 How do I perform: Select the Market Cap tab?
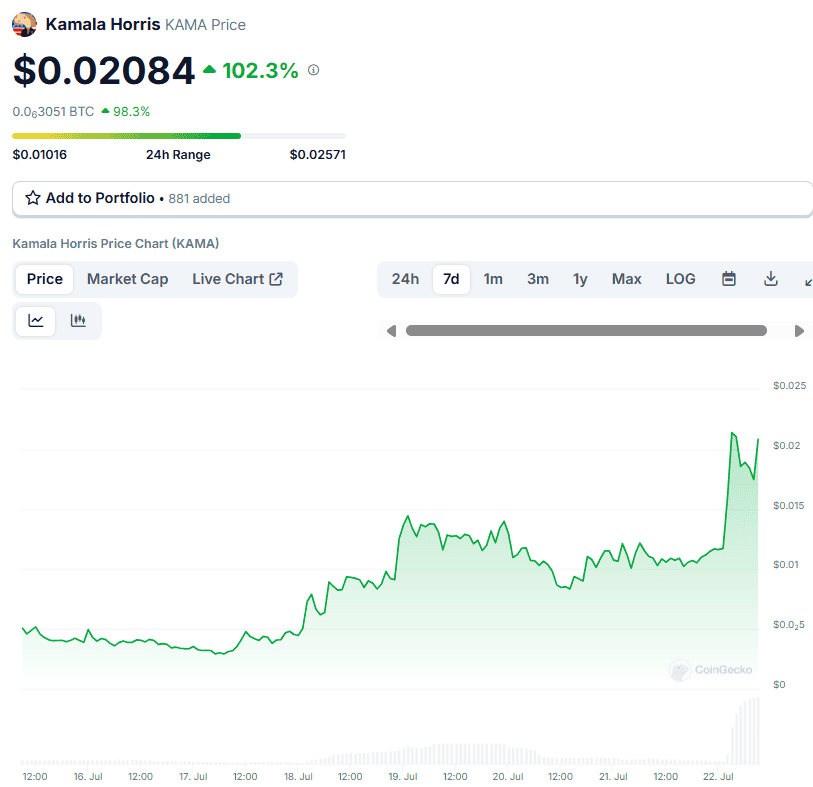[x=128, y=279]
